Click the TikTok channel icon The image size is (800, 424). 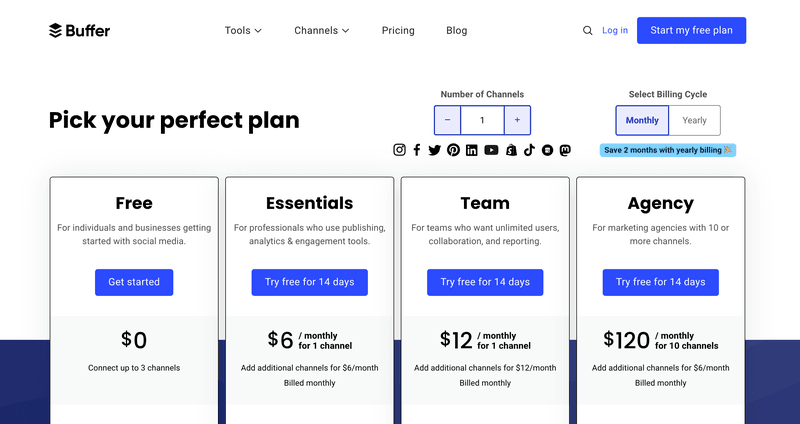pyautogui.click(x=529, y=150)
